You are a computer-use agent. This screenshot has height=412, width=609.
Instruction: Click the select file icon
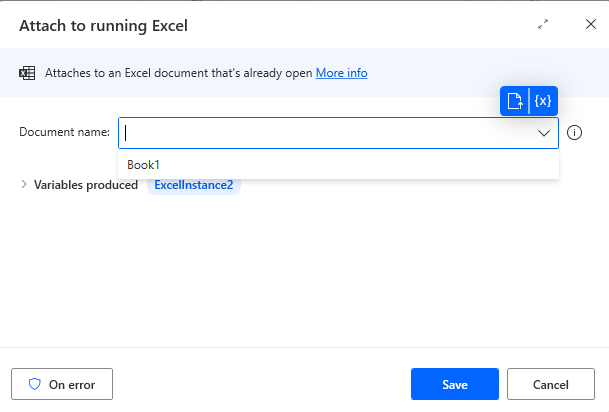(514, 101)
